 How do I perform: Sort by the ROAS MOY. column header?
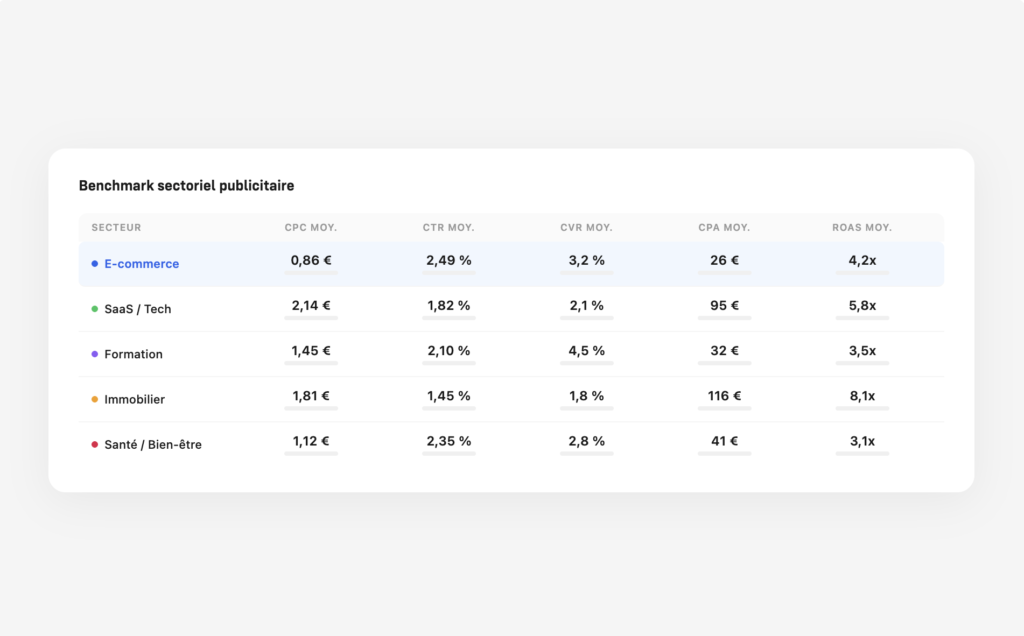coord(862,228)
